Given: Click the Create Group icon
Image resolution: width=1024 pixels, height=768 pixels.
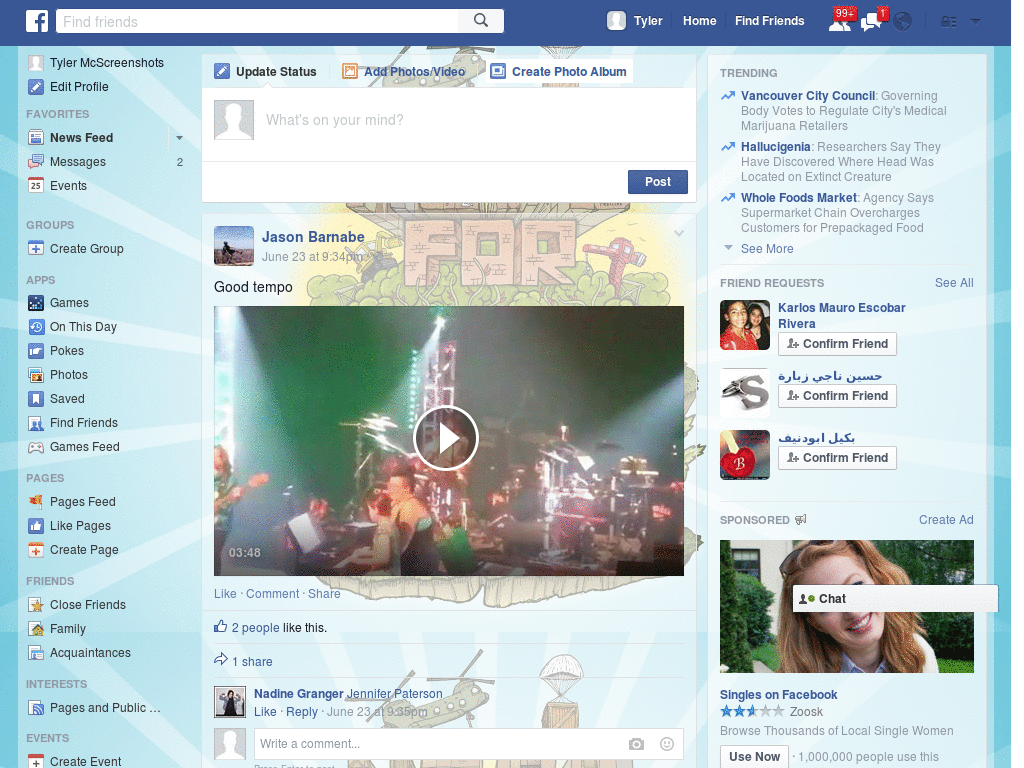Looking at the screenshot, I should 36,249.
